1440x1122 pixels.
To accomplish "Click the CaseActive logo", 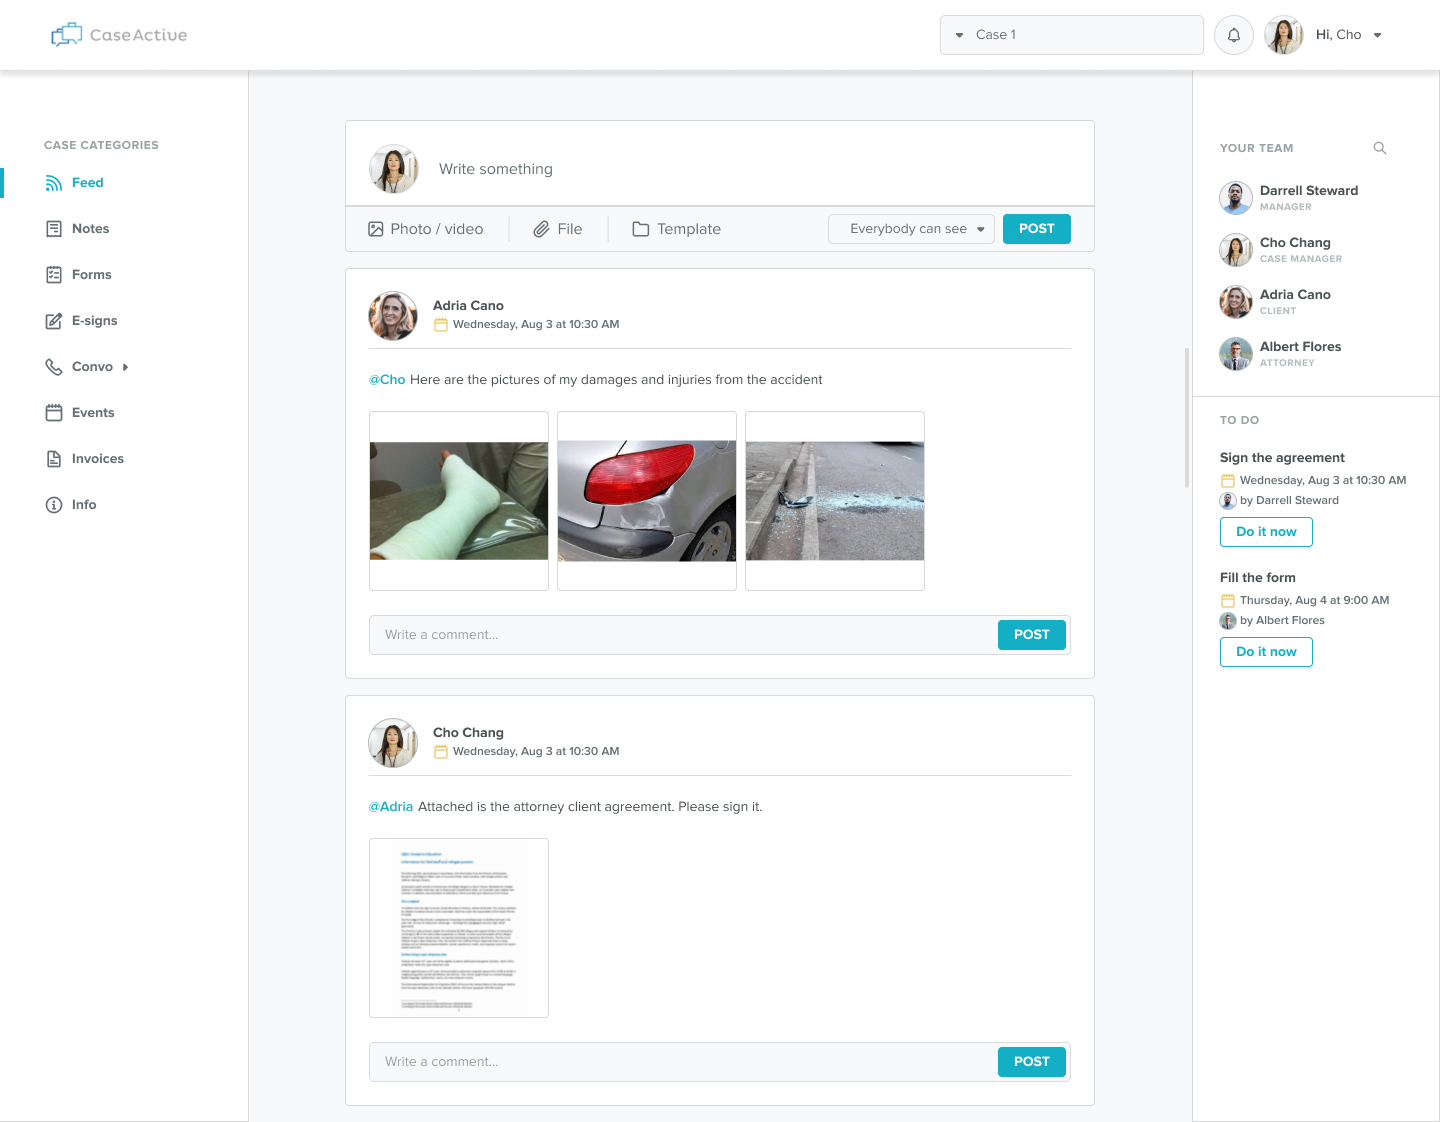I will tap(119, 35).
